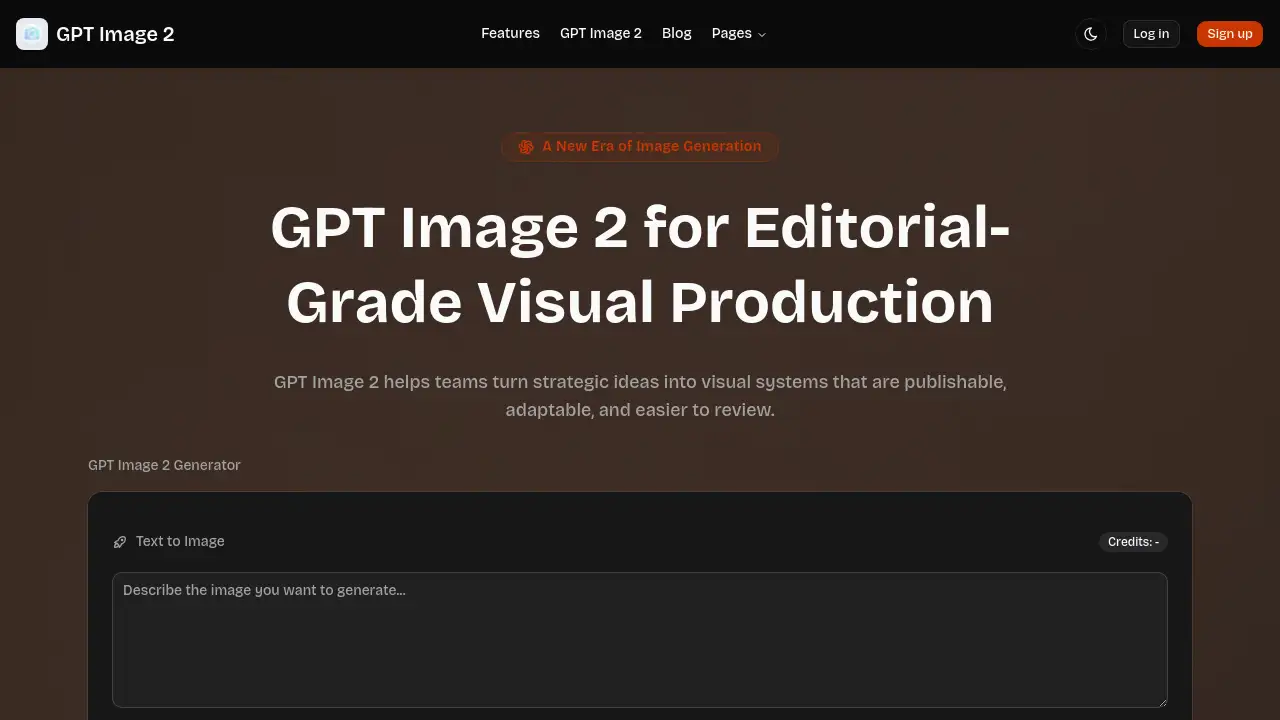Switch to the Text to Image tab
This screenshot has width=1280, height=720.
click(180, 541)
